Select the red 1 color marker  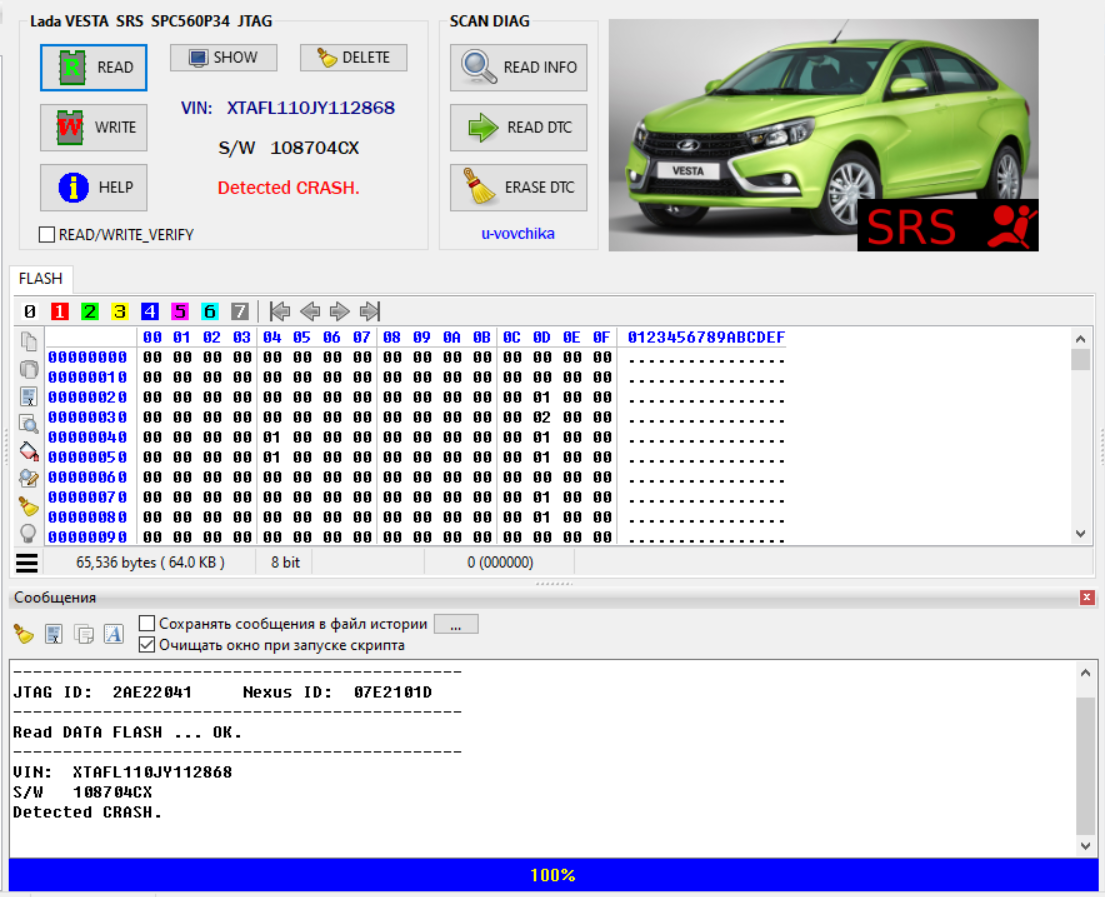tap(60, 311)
